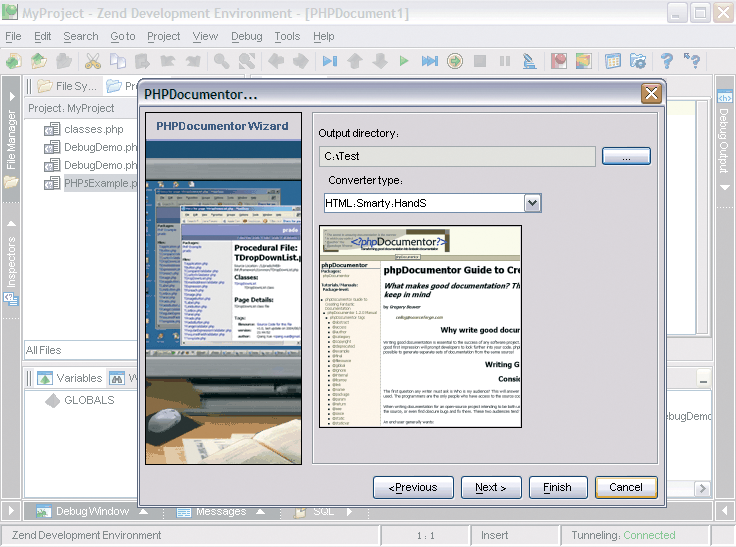Click the Replace toolbar icon
This screenshot has width=736, height=547.
[247, 61]
